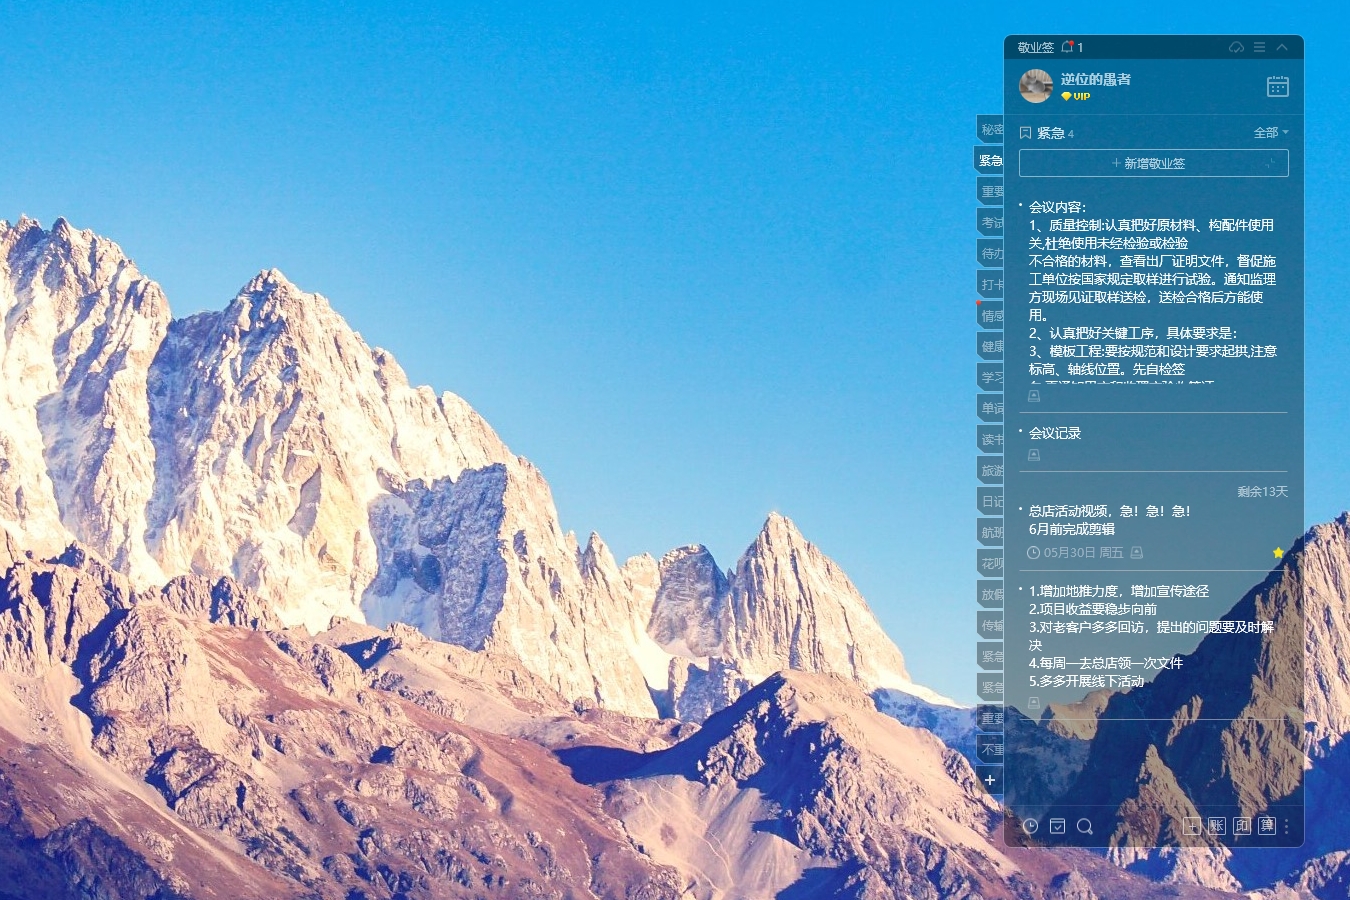Click the yellow VIP badge
Screen dimensions: 1350x900
(1076, 96)
